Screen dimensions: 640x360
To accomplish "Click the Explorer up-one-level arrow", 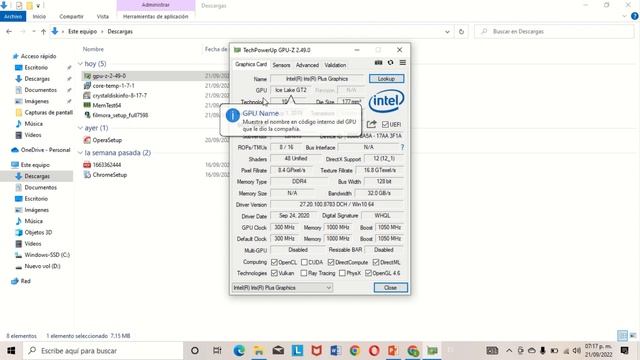I will point(43,31).
